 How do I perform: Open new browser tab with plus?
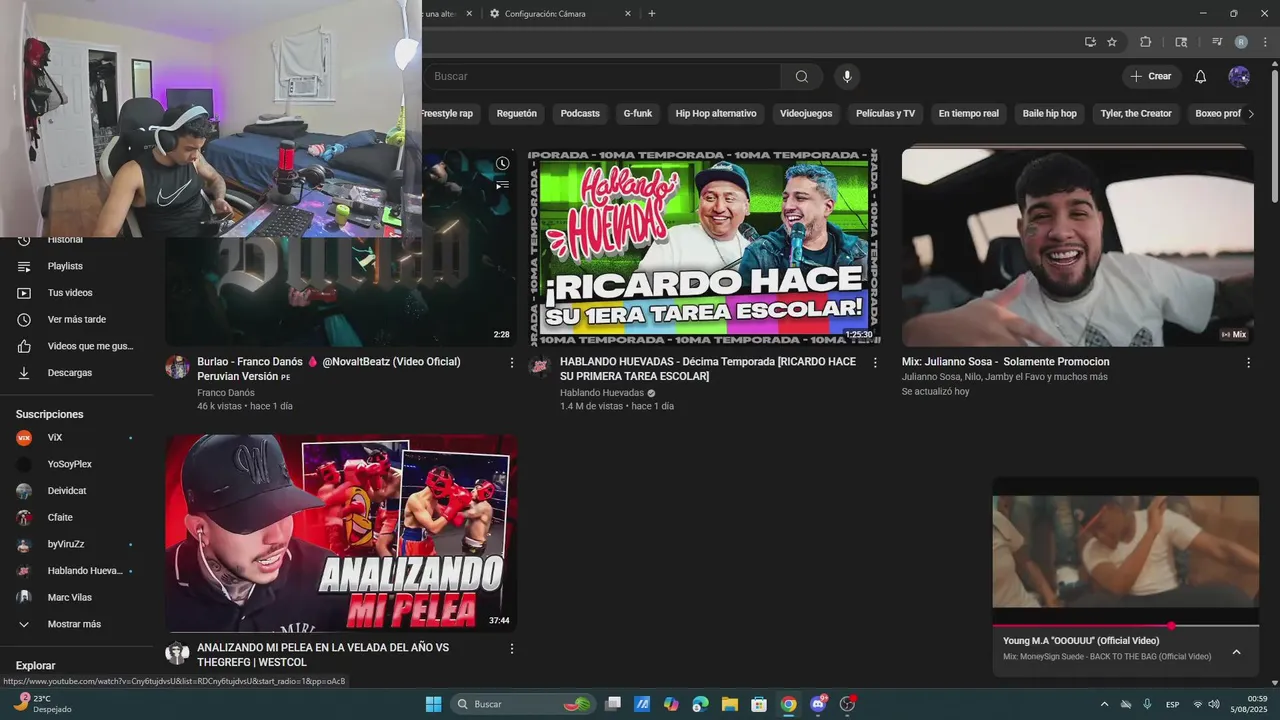point(652,14)
